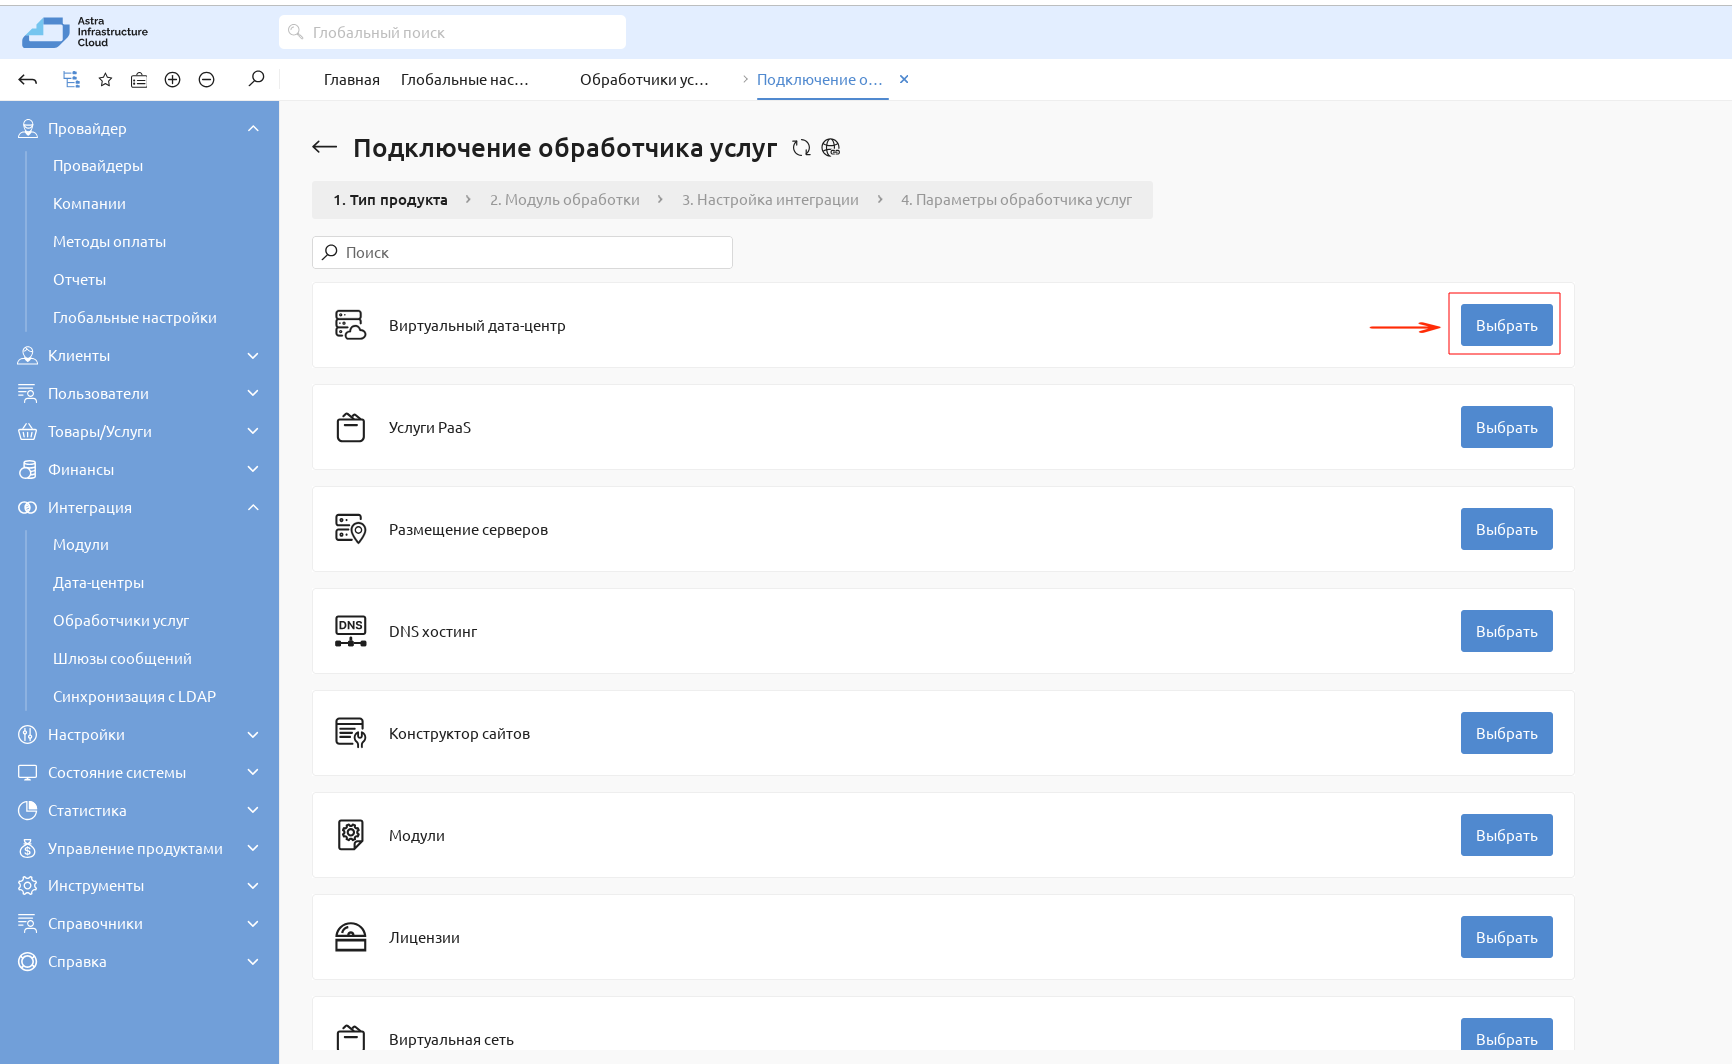1732x1064 pixels.
Task: Click the favorites star icon
Action: tap(105, 80)
